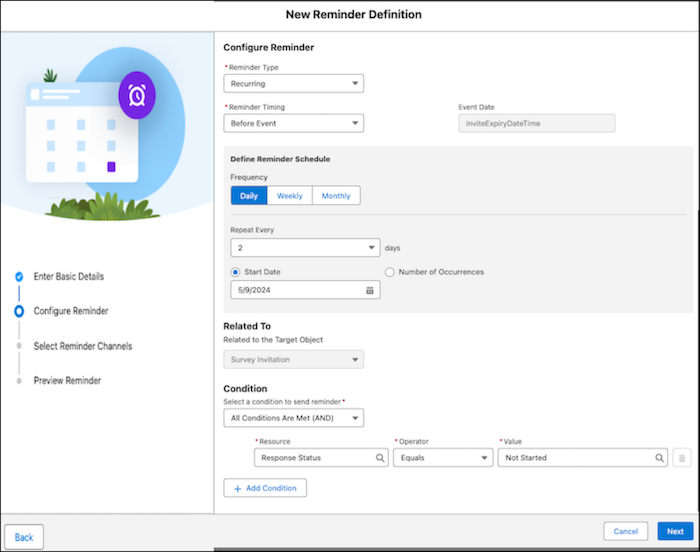Delete the condition row with trash icon
Image resolution: width=700 pixels, height=552 pixels.
point(682,458)
